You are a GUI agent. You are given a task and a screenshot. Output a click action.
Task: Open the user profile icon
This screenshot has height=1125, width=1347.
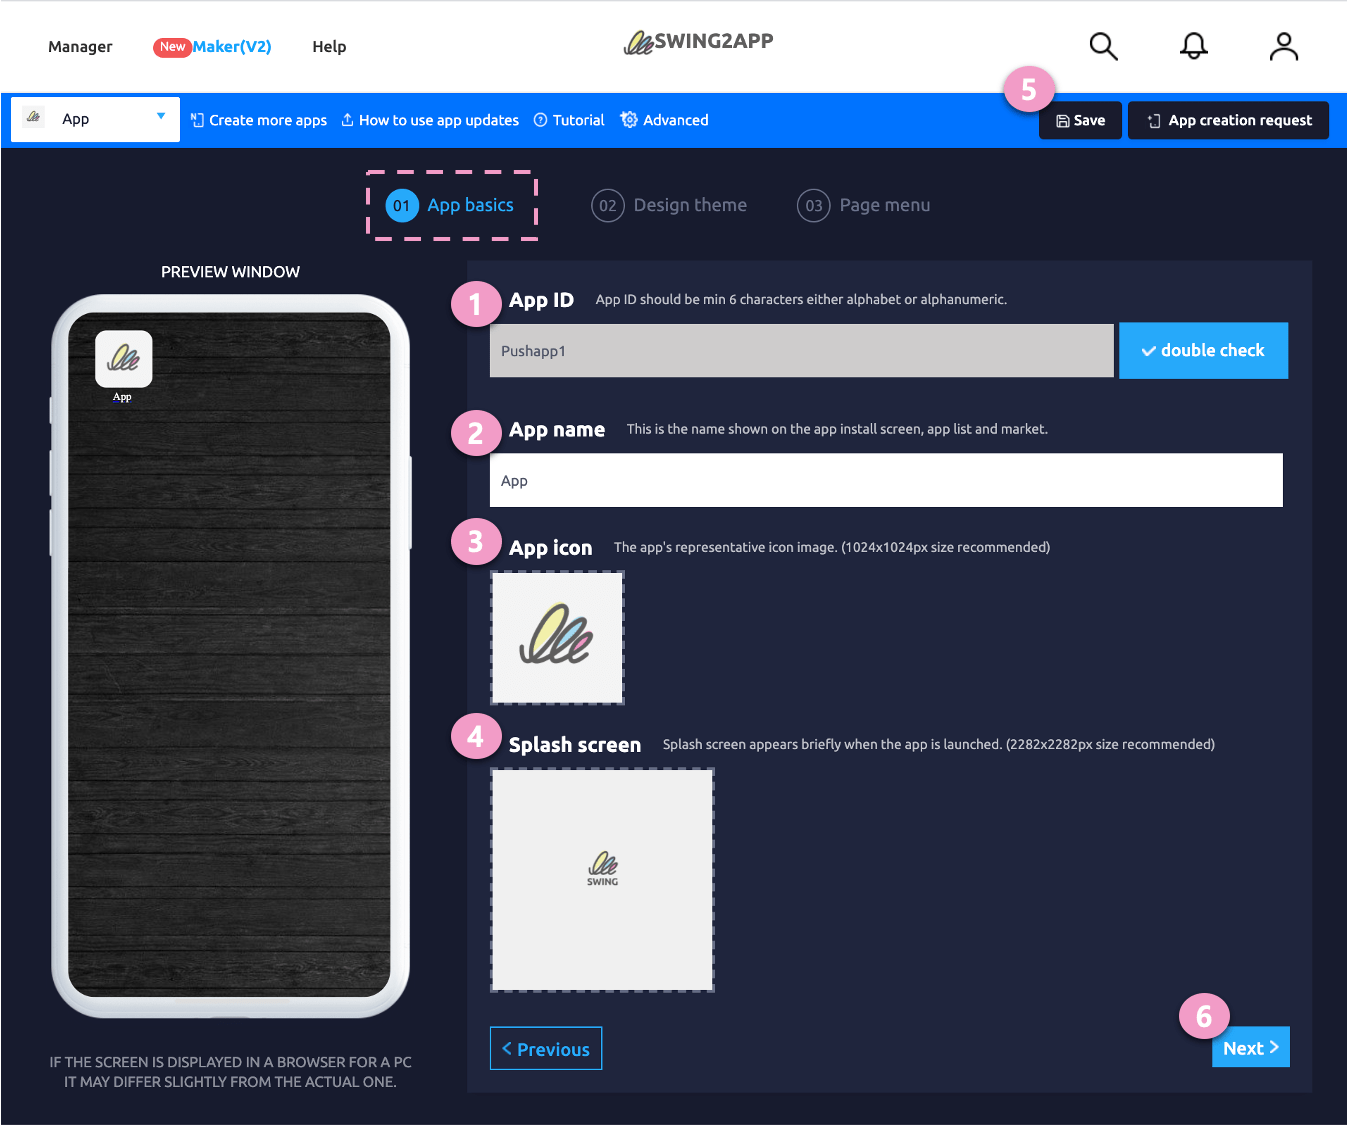[1283, 47]
